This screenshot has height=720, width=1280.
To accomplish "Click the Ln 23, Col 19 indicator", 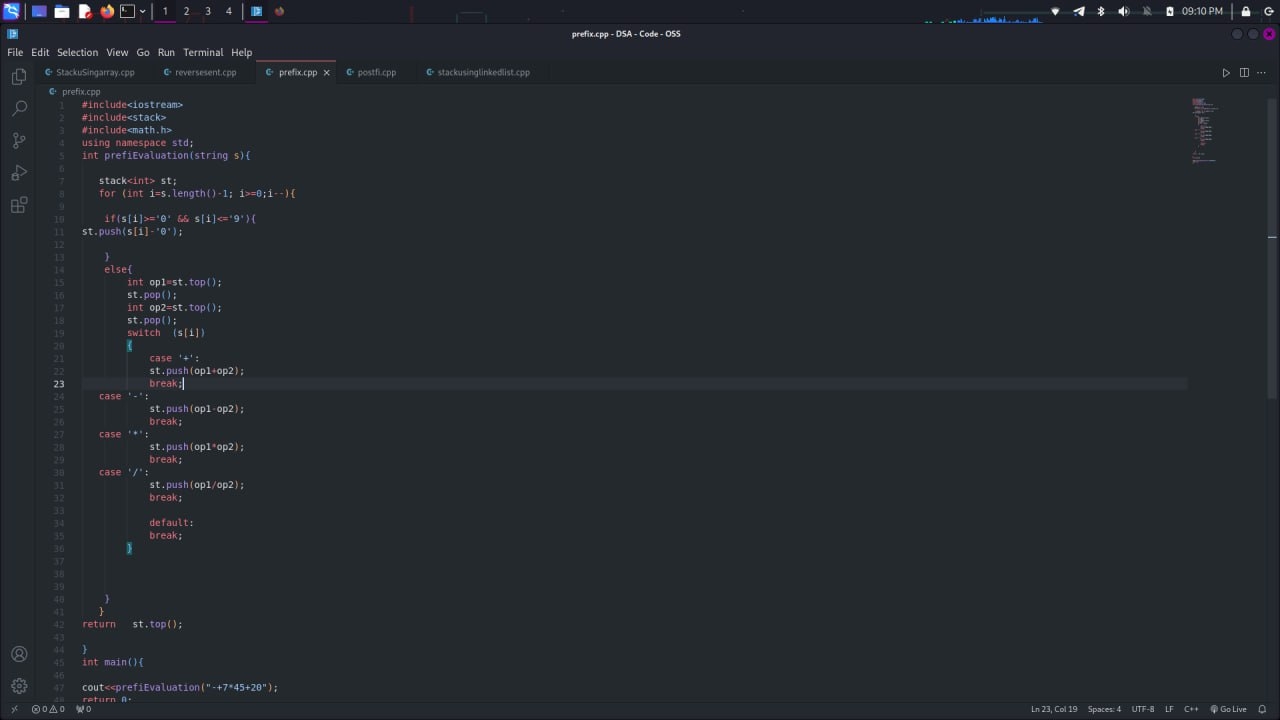I will click(x=1054, y=709).
